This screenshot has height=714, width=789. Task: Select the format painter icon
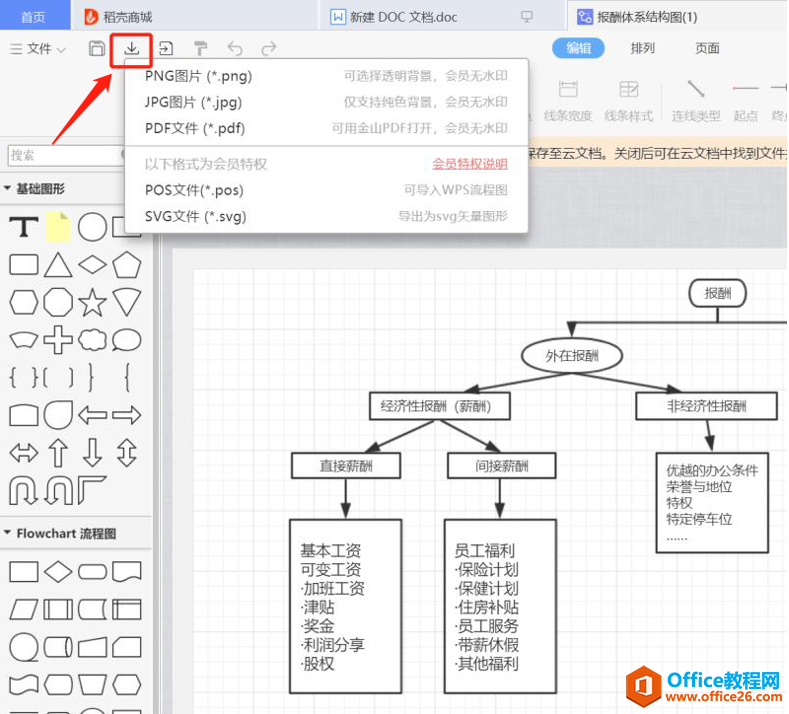(200, 48)
